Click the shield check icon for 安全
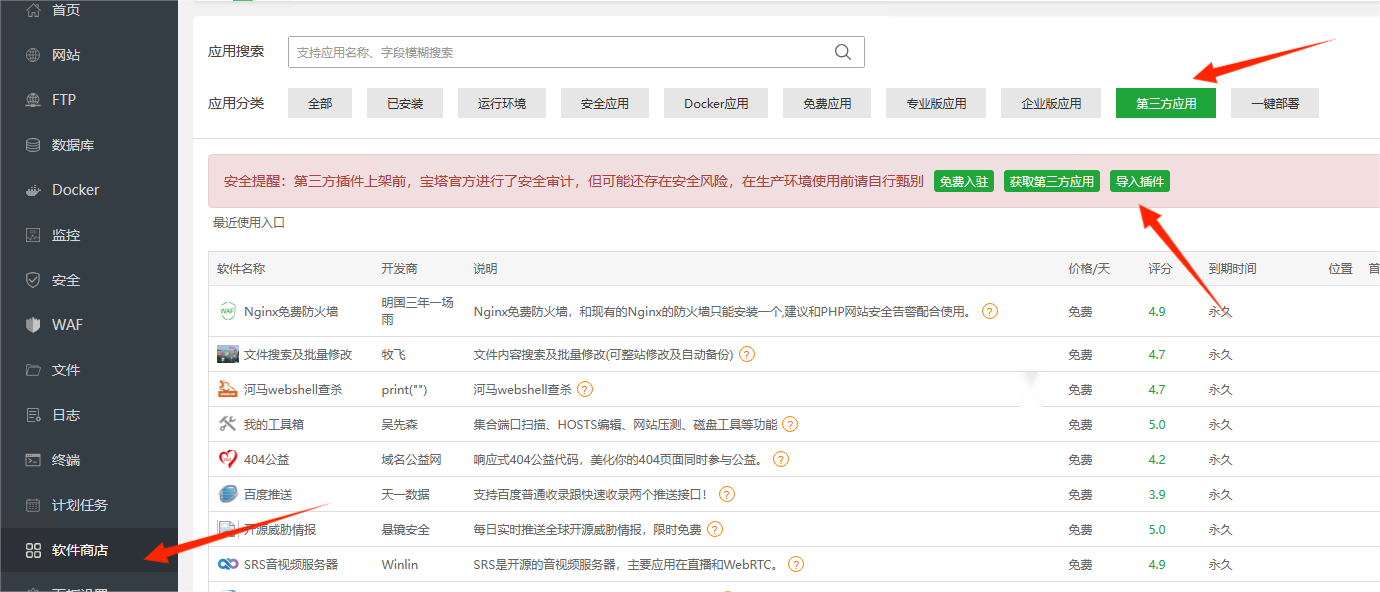 pos(33,280)
